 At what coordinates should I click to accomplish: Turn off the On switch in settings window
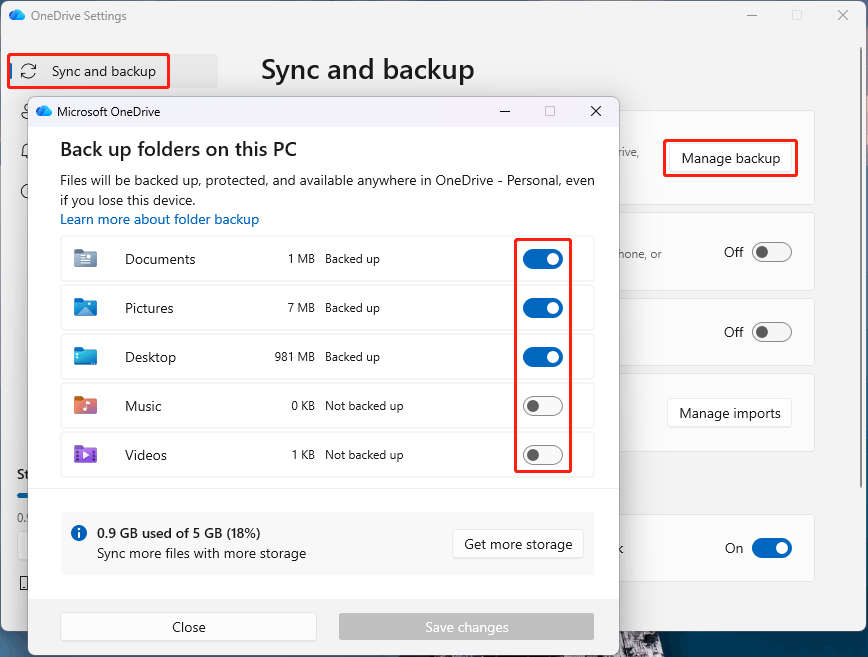click(x=772, y=548)
